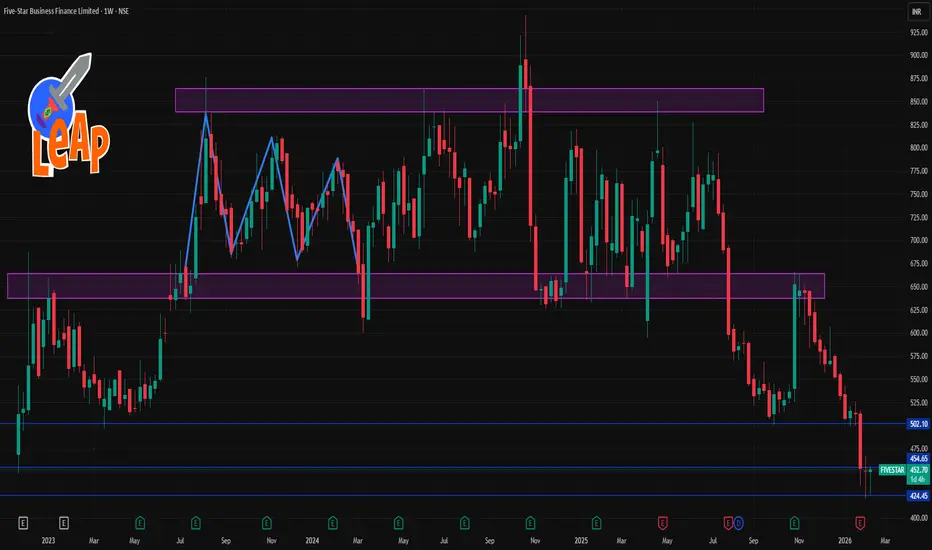Open the green earnings marker after the 2024 label

[333, 523]
